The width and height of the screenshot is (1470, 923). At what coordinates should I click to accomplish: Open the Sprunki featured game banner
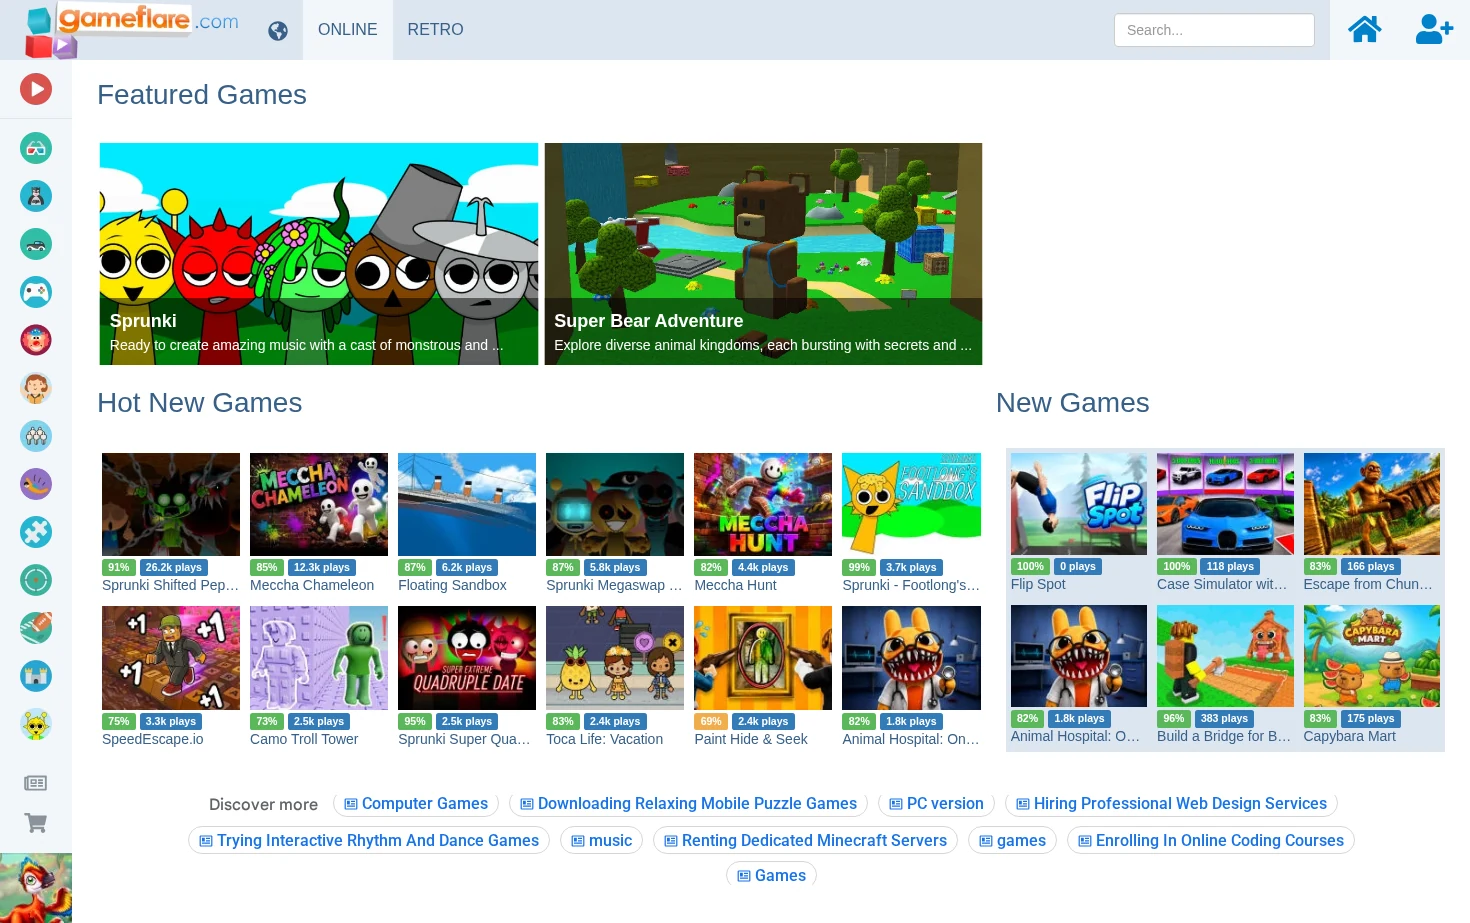[319, 254]
